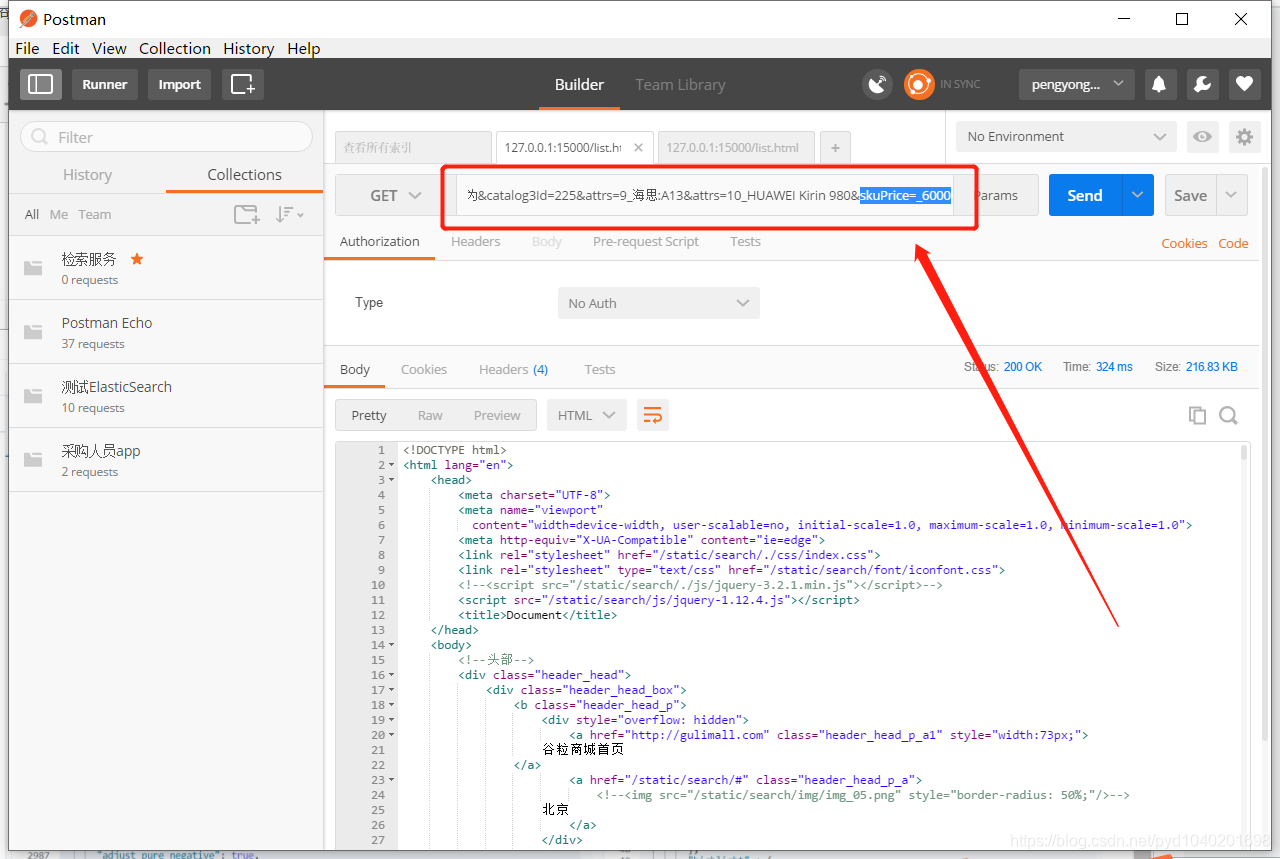The image size is (1280, 859).
Task: Open the Help menu
Action: 304,48
